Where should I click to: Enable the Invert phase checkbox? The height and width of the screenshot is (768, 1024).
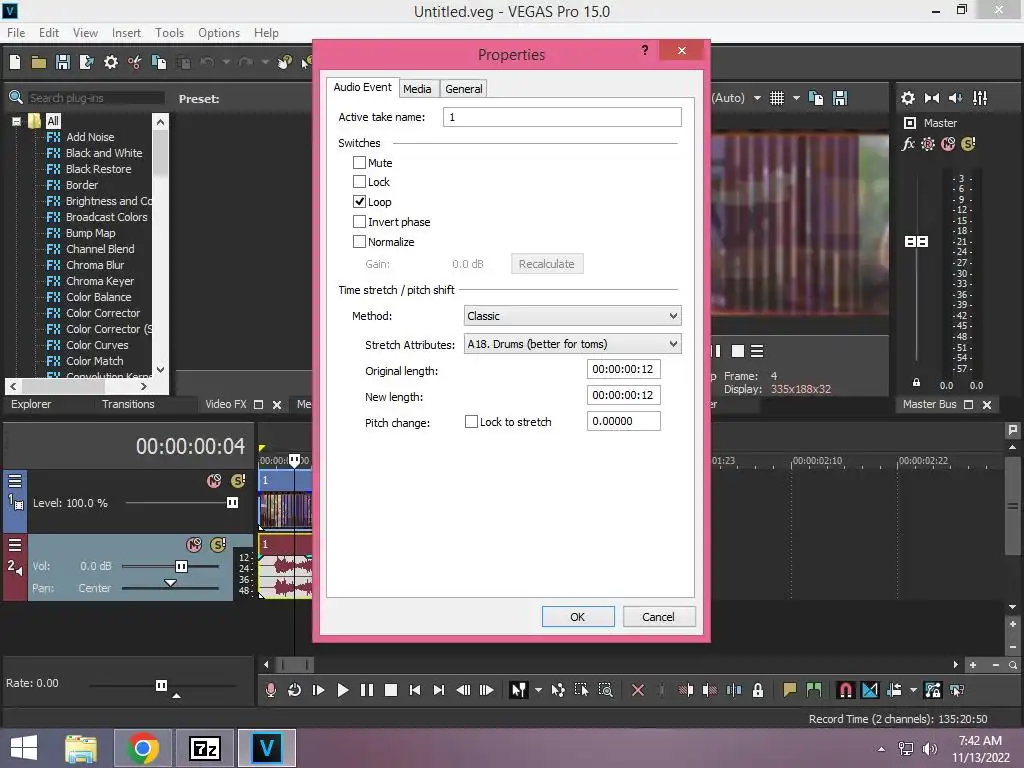[359, 221]
